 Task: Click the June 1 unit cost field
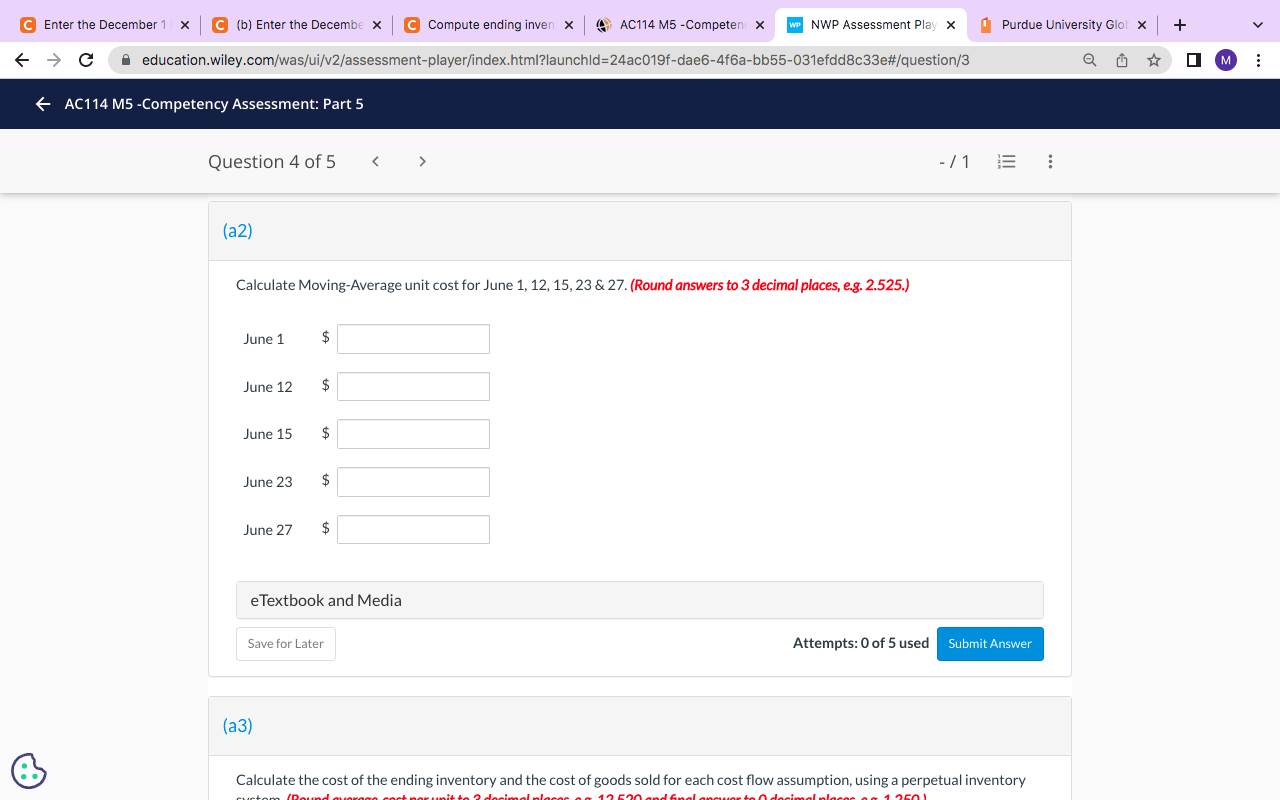413,339
